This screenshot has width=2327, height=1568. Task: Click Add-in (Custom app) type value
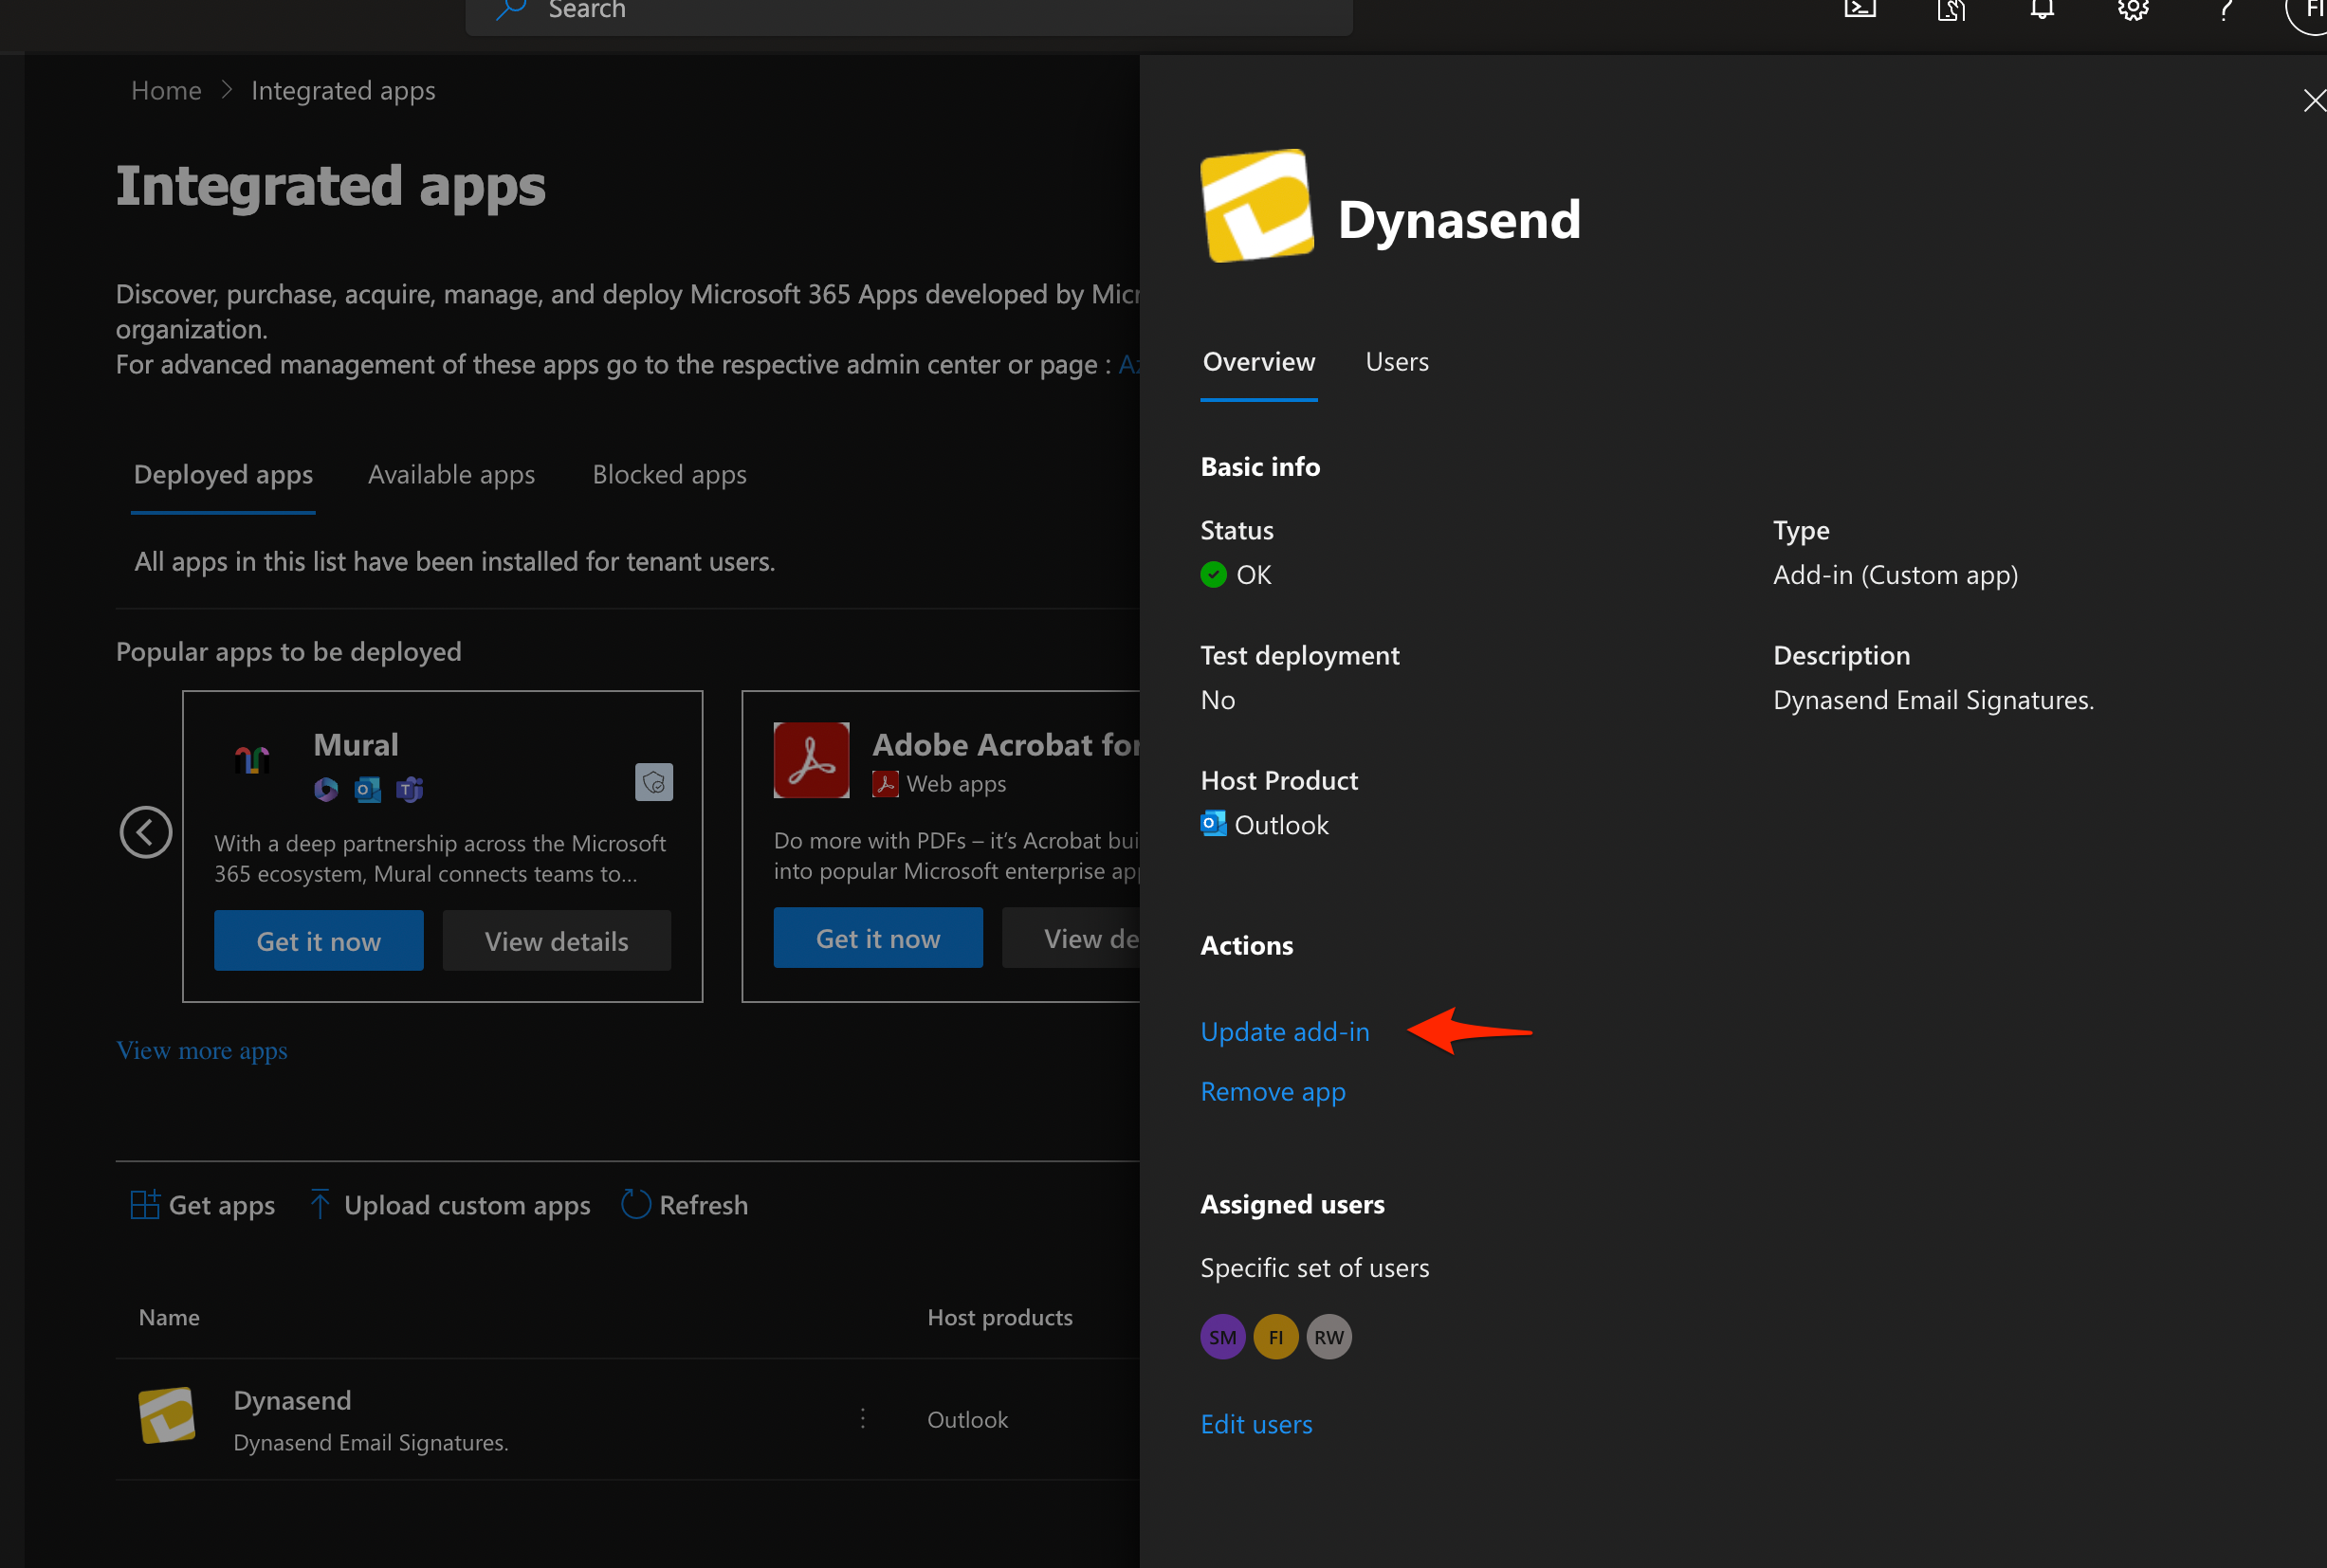pyautogui.click(x=1895, y=575)
